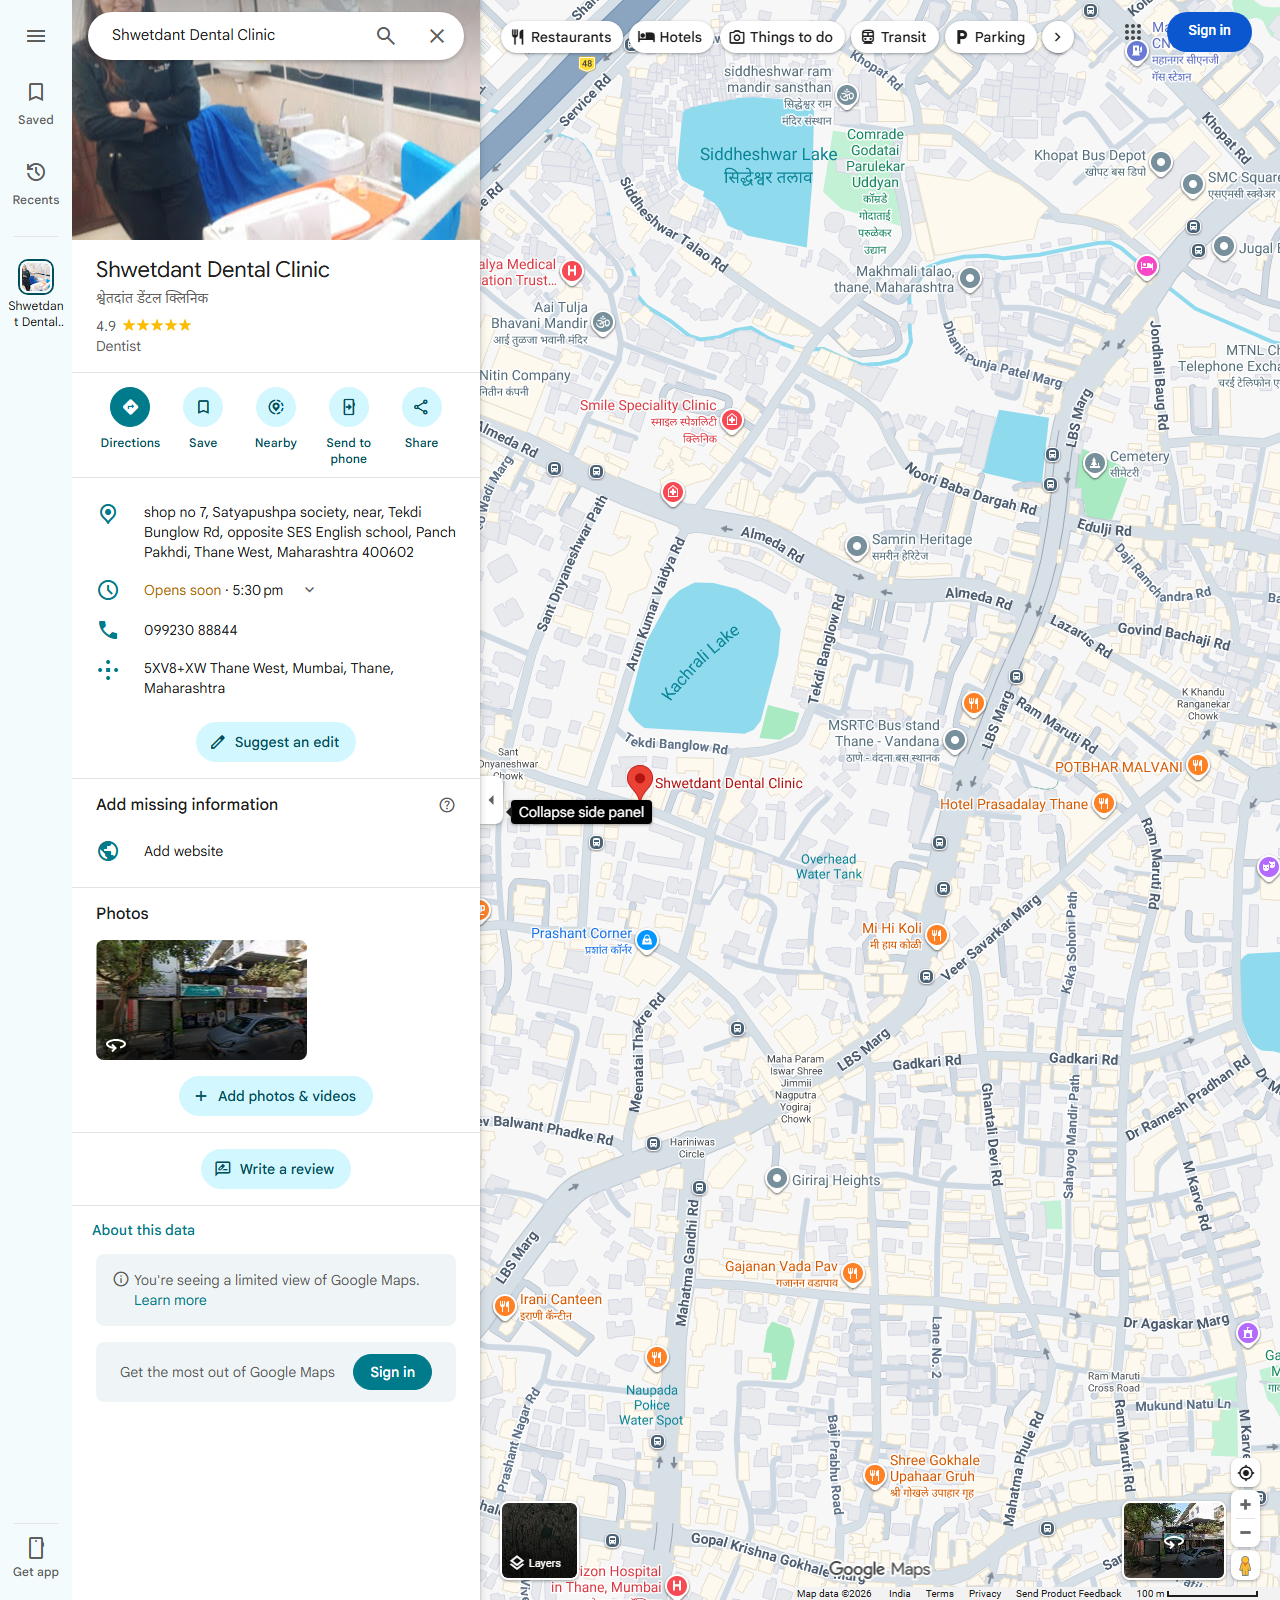Share this place

point(421,418)
